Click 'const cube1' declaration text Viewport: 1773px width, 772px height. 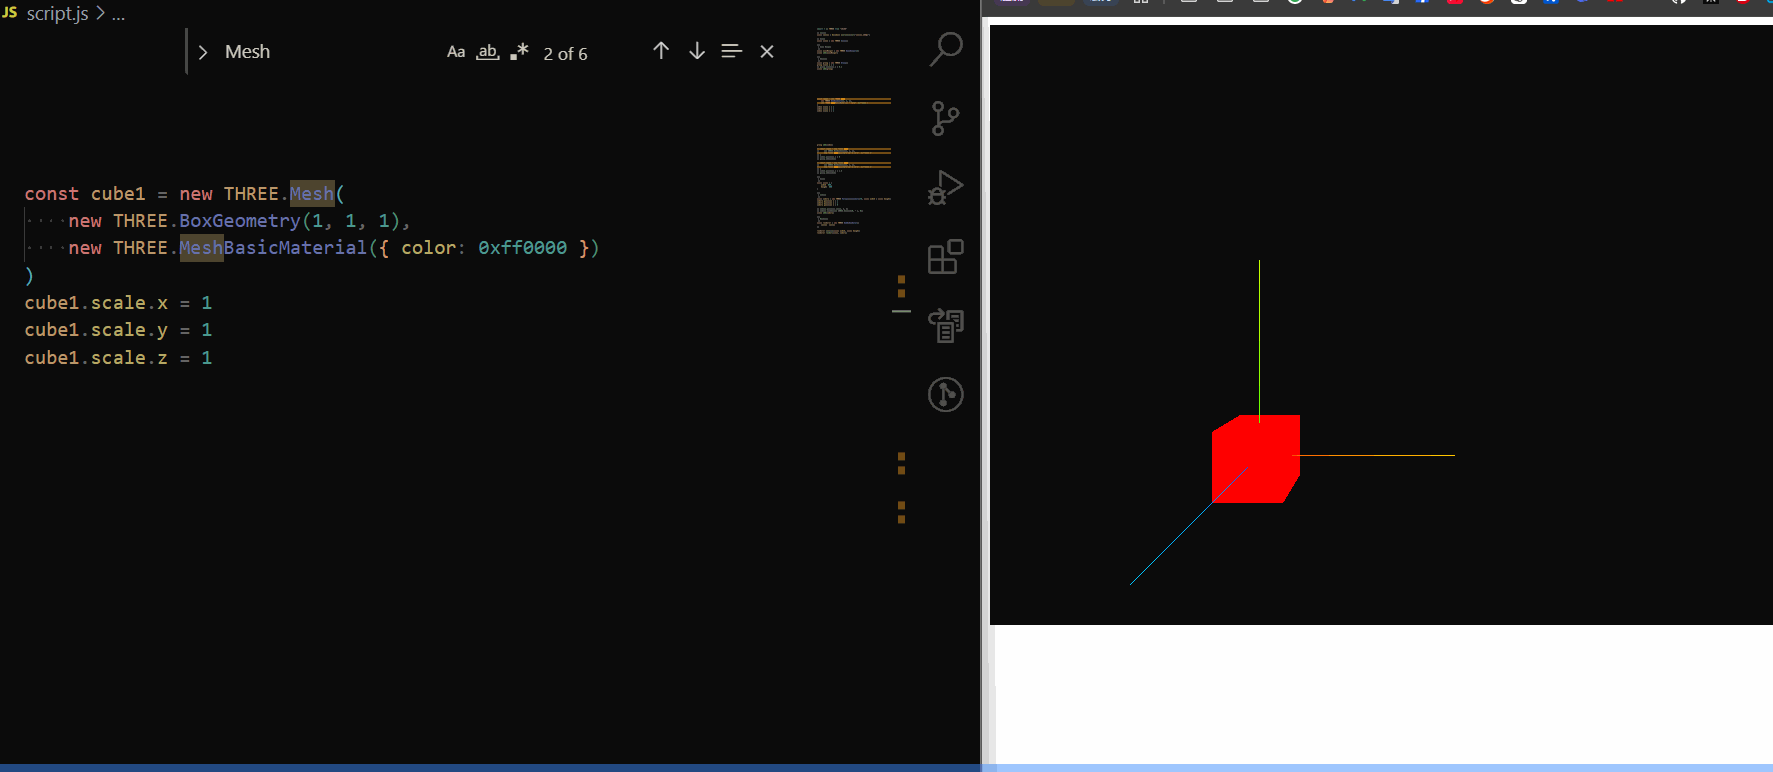[85, 194]
